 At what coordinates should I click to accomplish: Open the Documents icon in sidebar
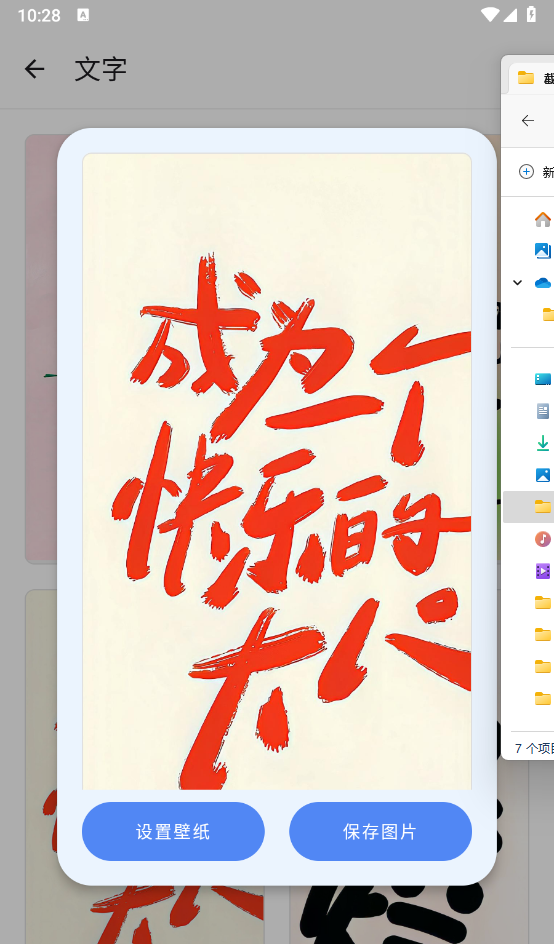543,411
